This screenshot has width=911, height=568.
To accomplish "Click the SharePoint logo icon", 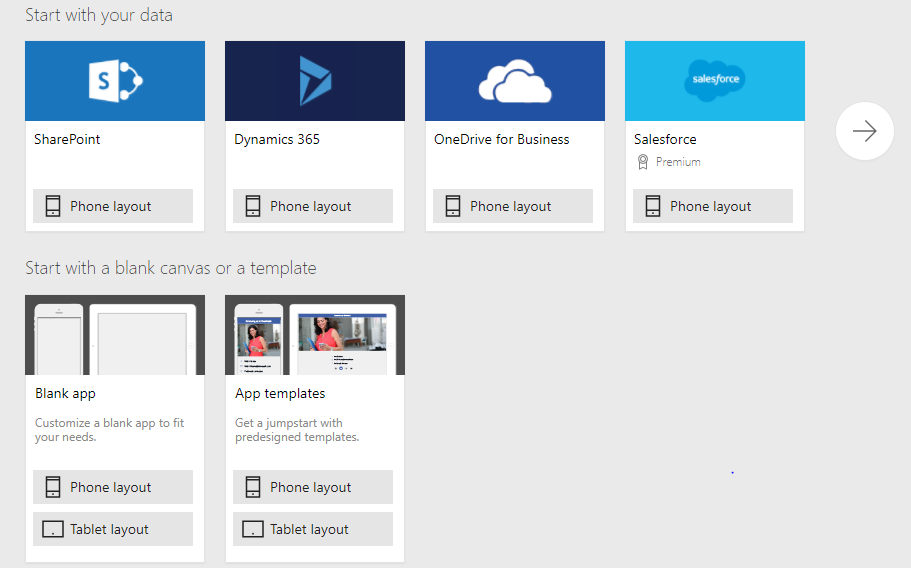I will [115, 81].
